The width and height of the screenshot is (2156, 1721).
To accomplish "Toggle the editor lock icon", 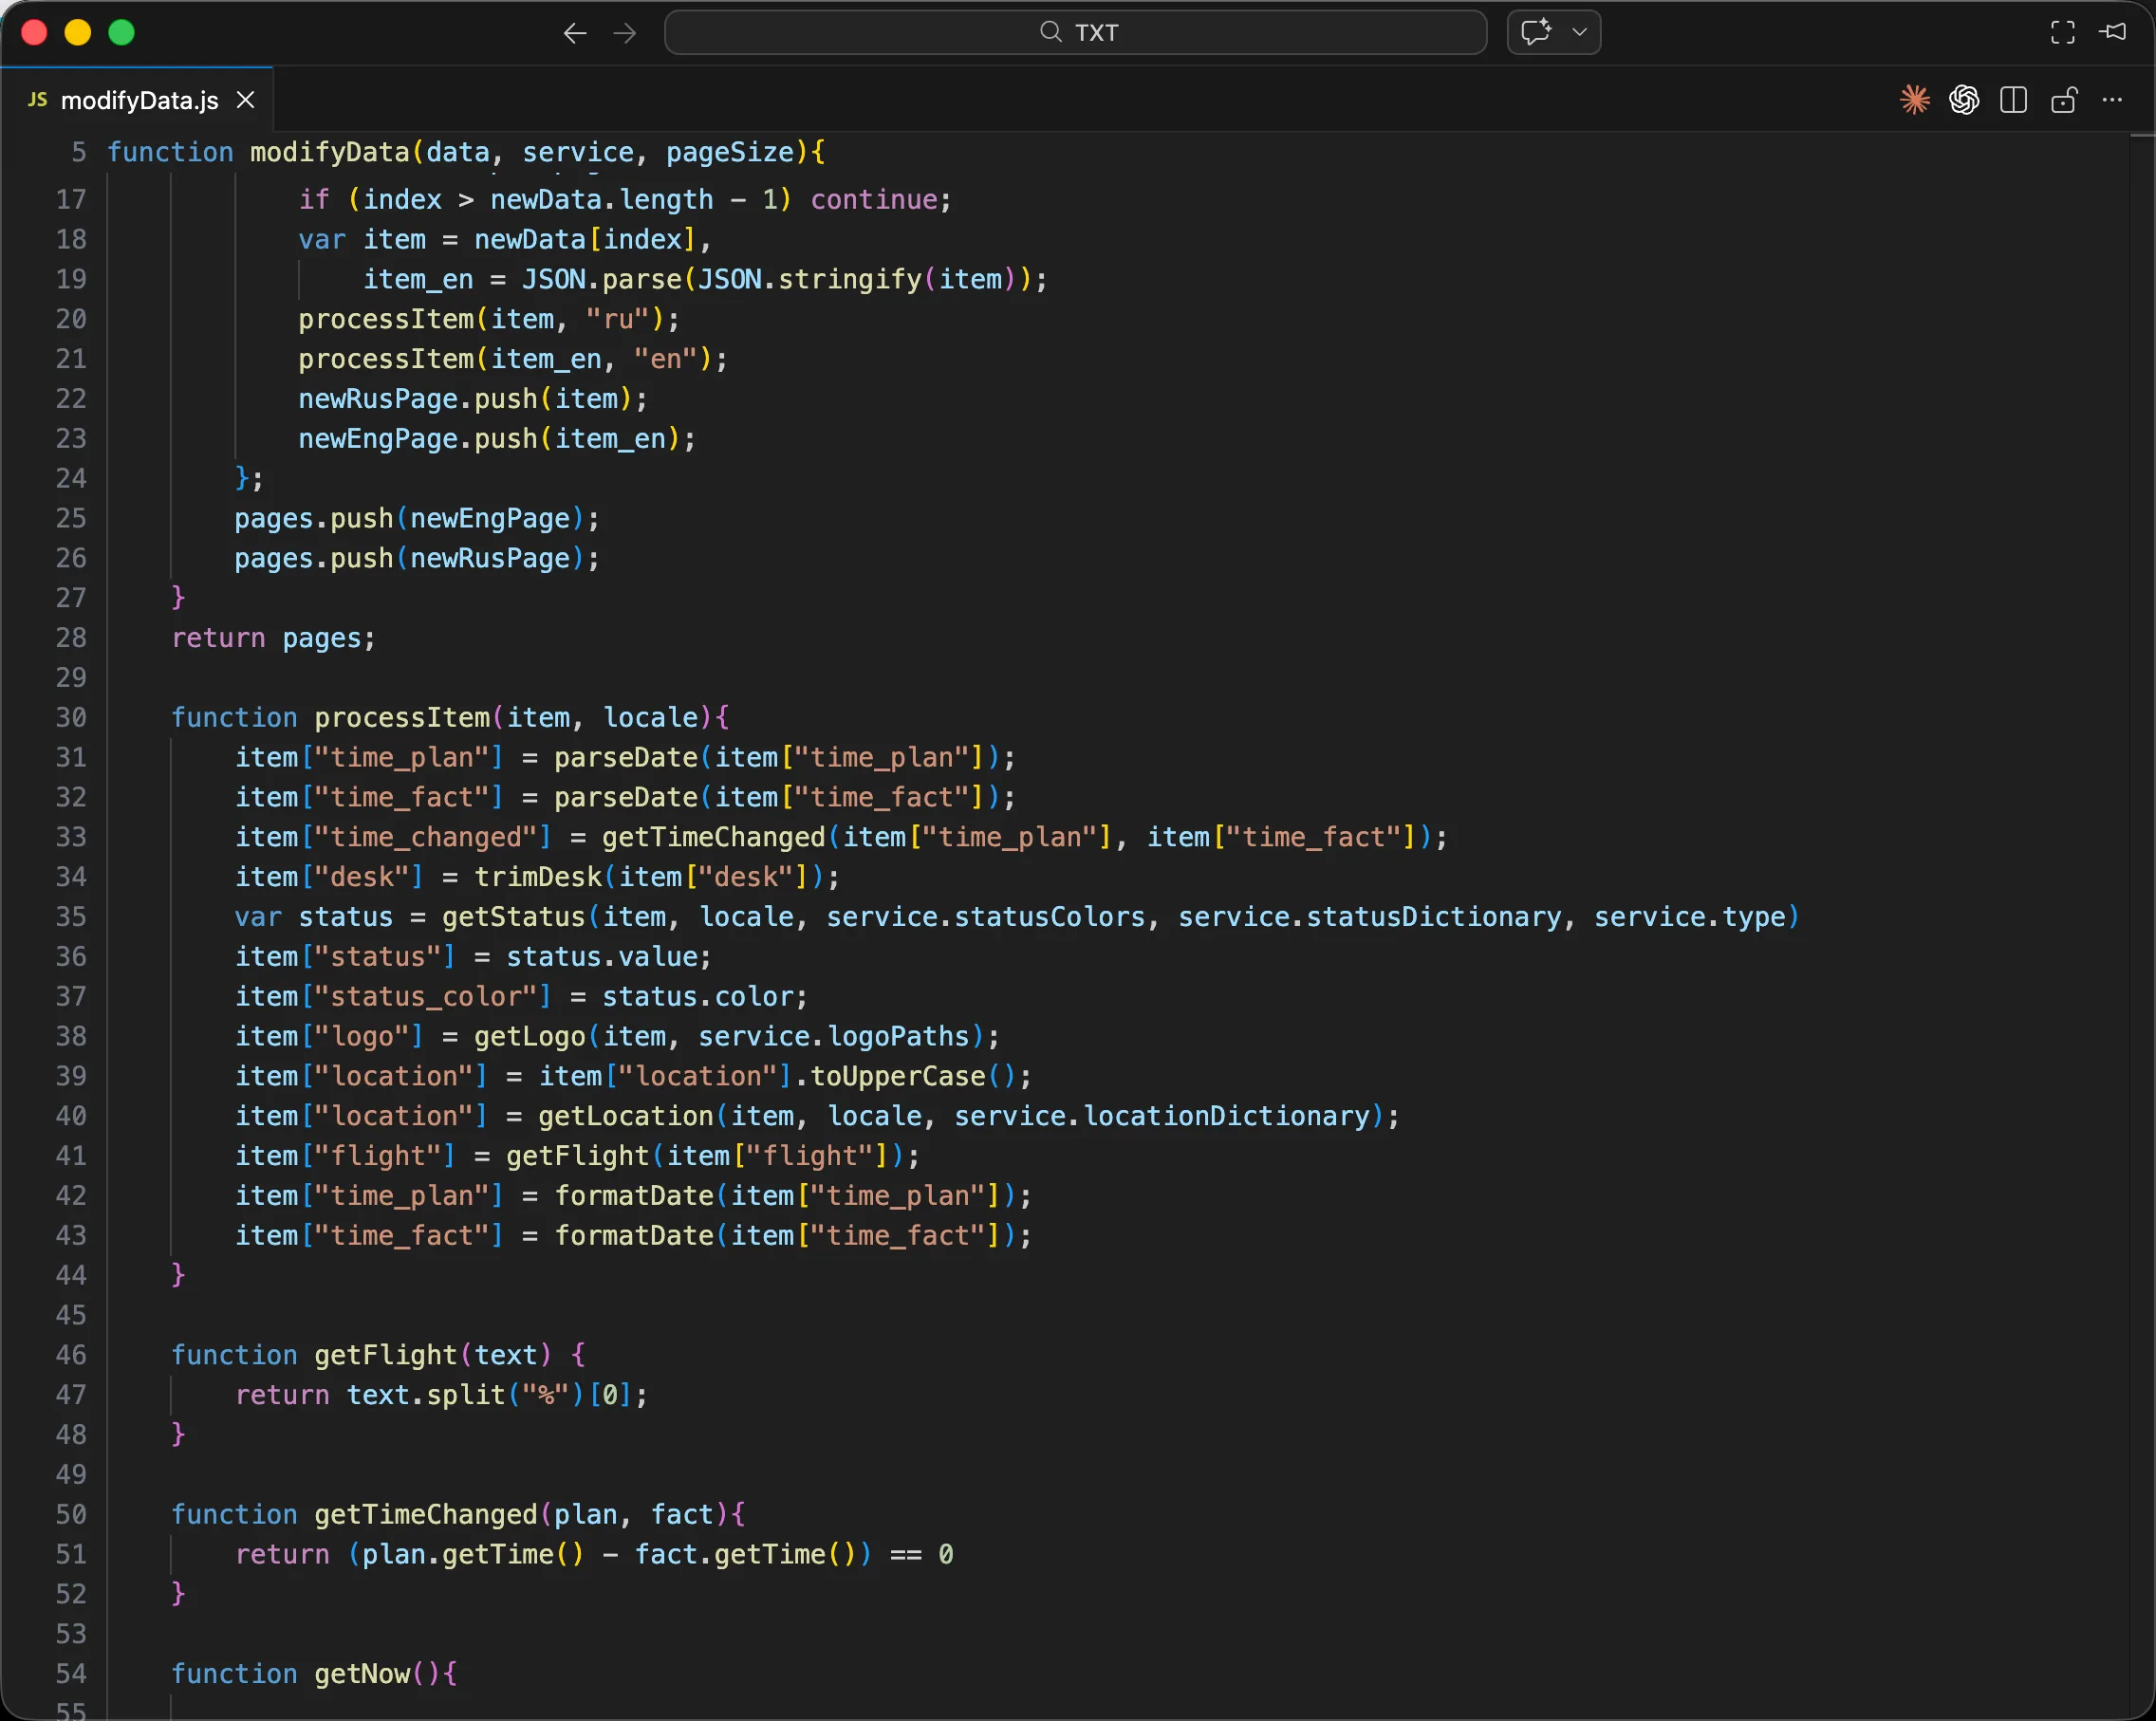I will (x=2063, y=100).
